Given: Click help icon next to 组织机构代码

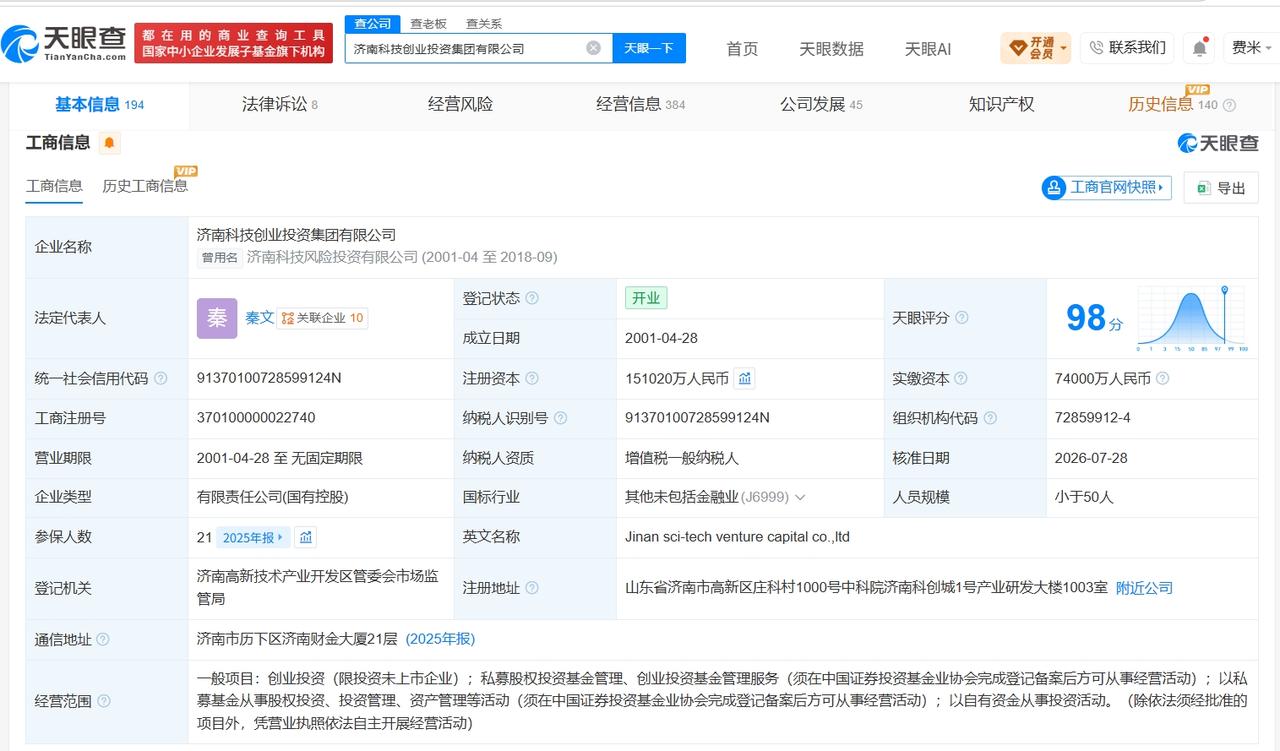Looking at the screenshot, I should [990, 418].
